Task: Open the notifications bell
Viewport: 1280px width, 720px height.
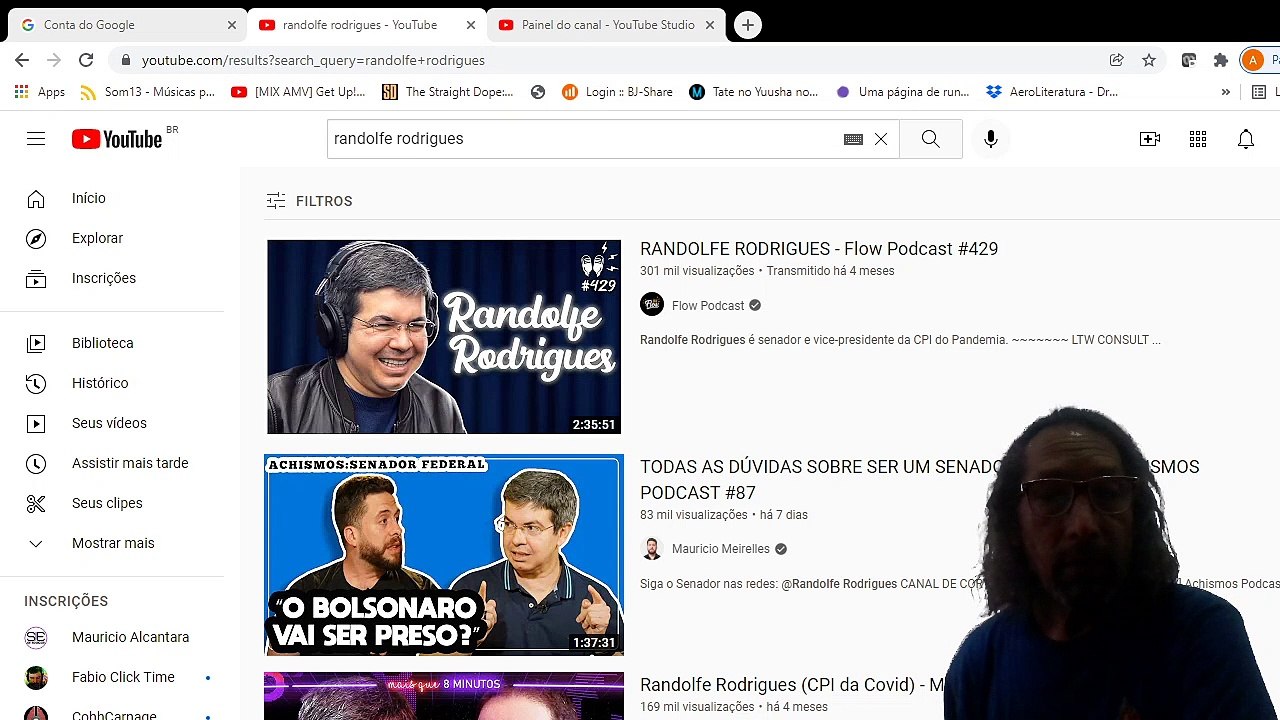Action: [1246, 139]
